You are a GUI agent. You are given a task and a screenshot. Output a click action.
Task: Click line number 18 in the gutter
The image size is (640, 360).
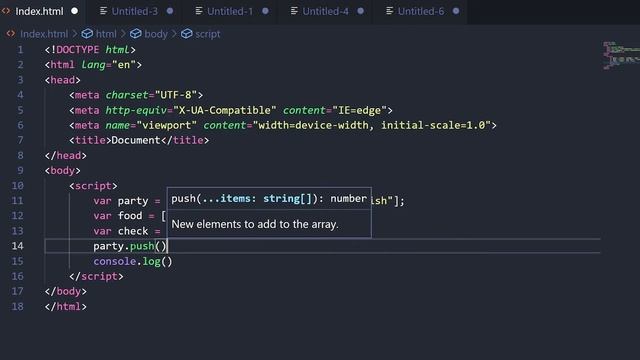18,307
